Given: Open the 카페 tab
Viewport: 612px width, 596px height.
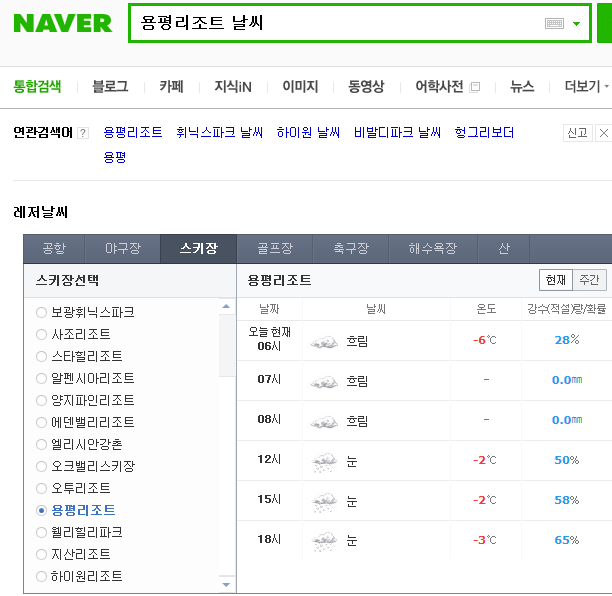Looking at the screenshot, I should click(171, 86).
